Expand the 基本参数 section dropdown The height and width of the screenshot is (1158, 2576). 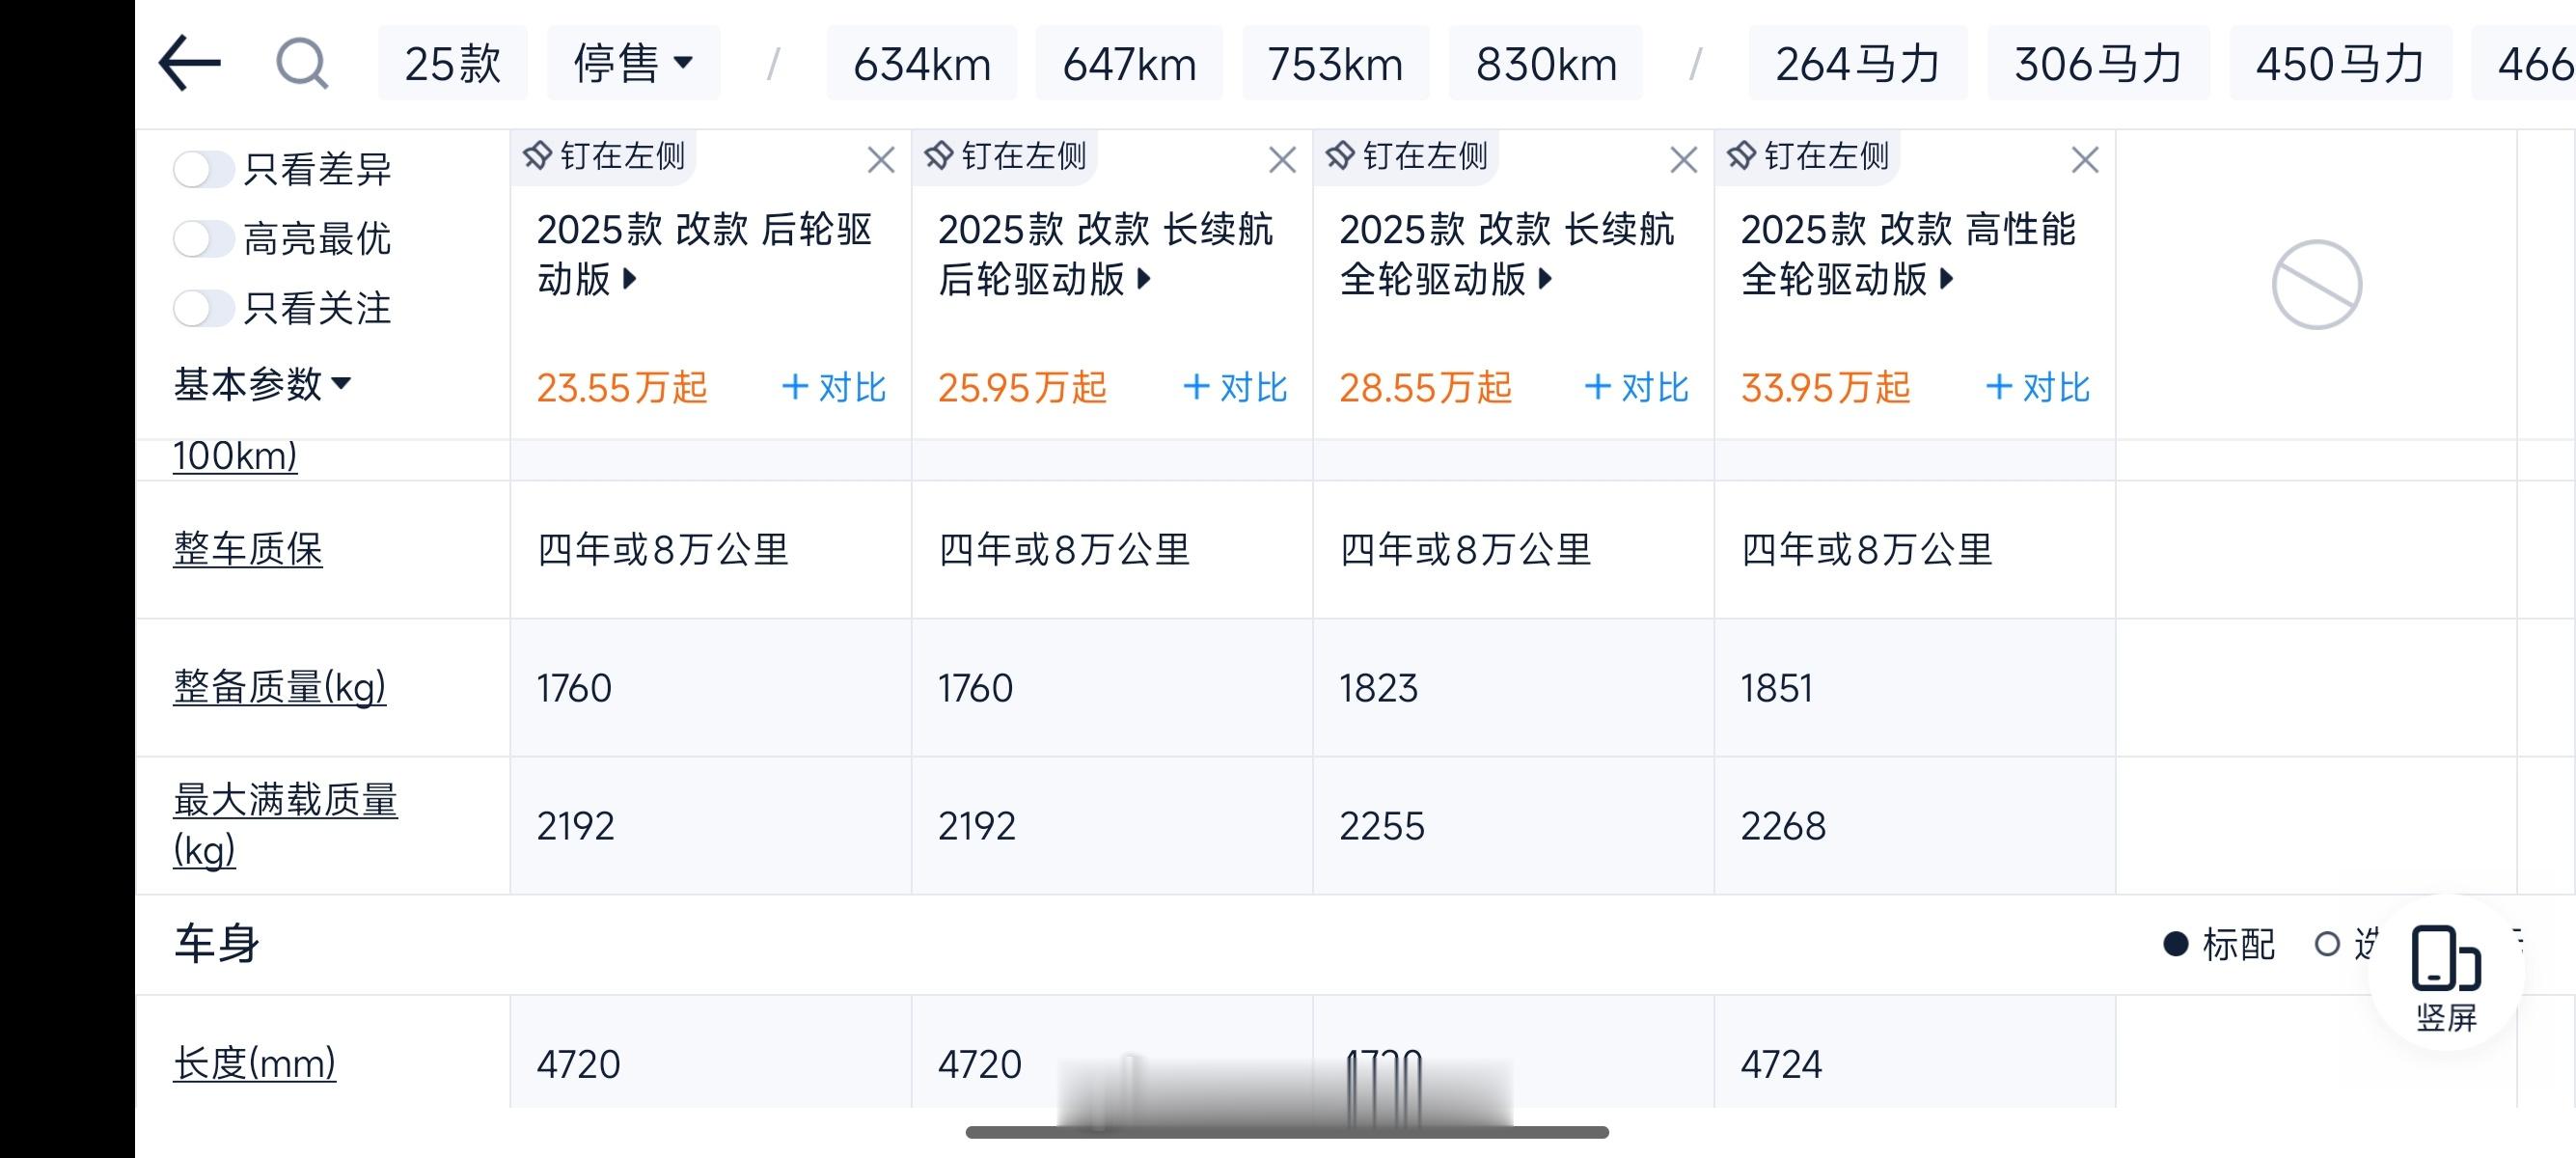coord(262,384)
